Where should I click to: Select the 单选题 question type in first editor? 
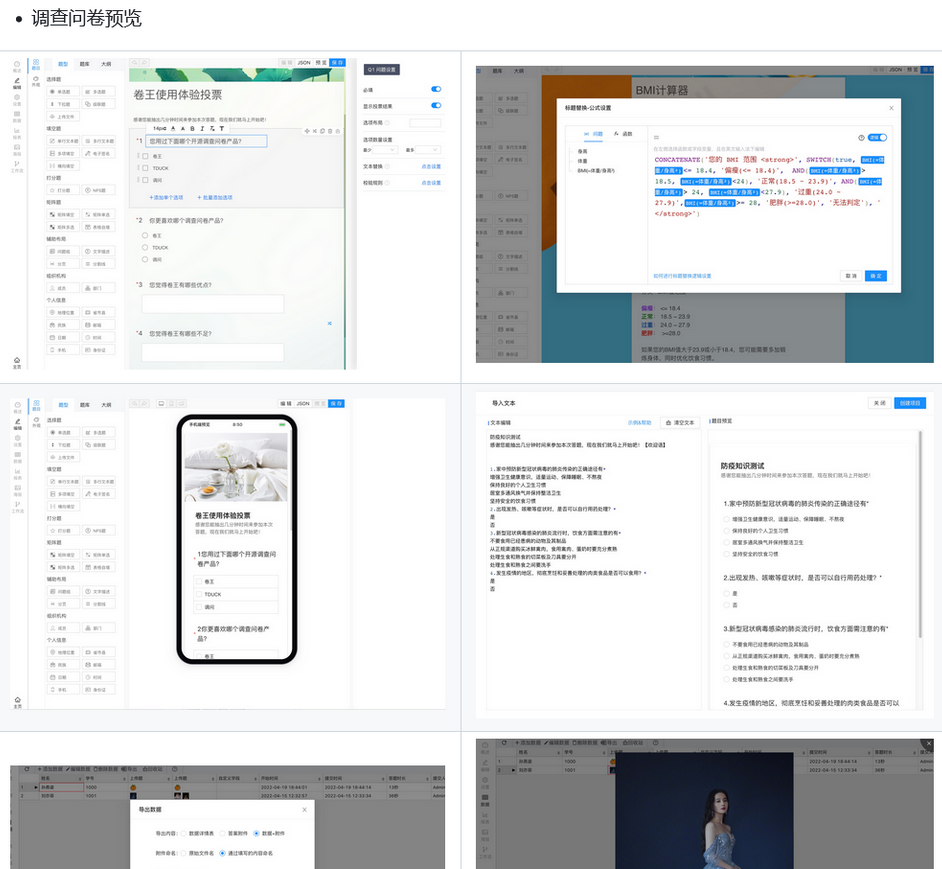62,91
